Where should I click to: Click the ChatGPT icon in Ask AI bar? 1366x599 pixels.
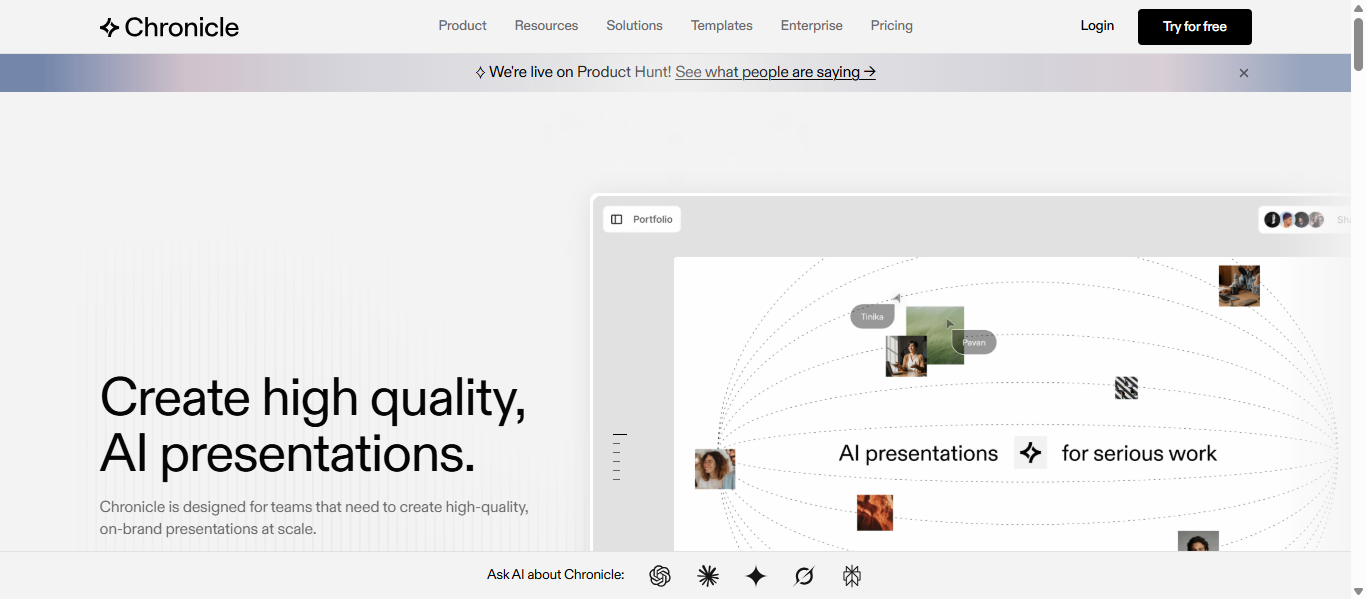[x=660, y=576]
